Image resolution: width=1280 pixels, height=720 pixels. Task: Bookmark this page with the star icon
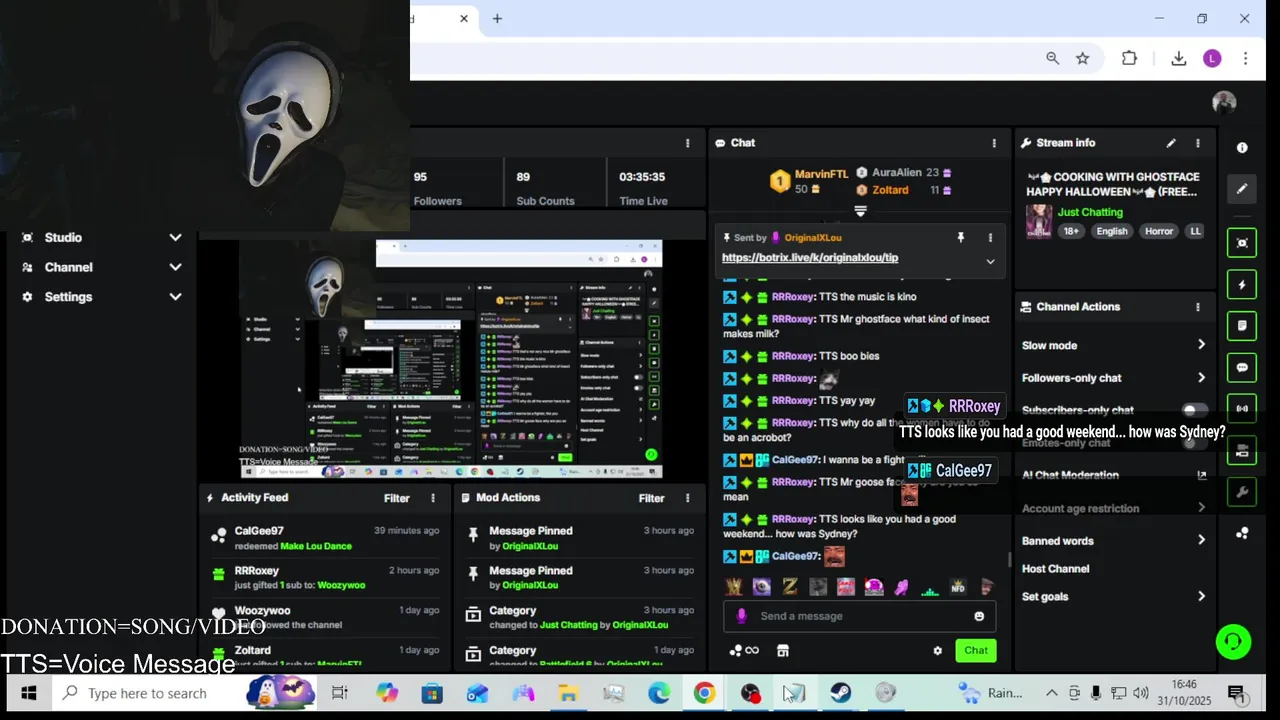pos(1082,59)
